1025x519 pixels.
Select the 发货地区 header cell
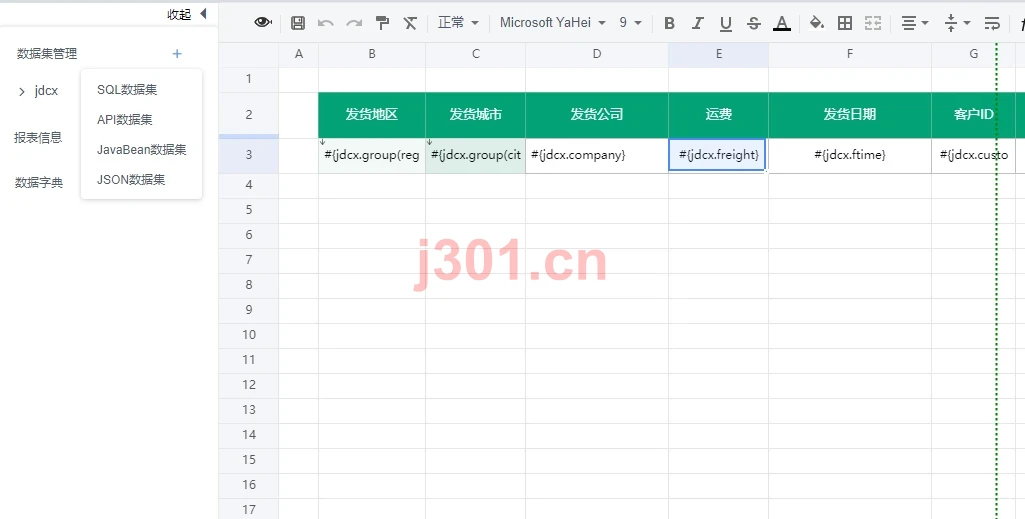(x=372, y=114)
